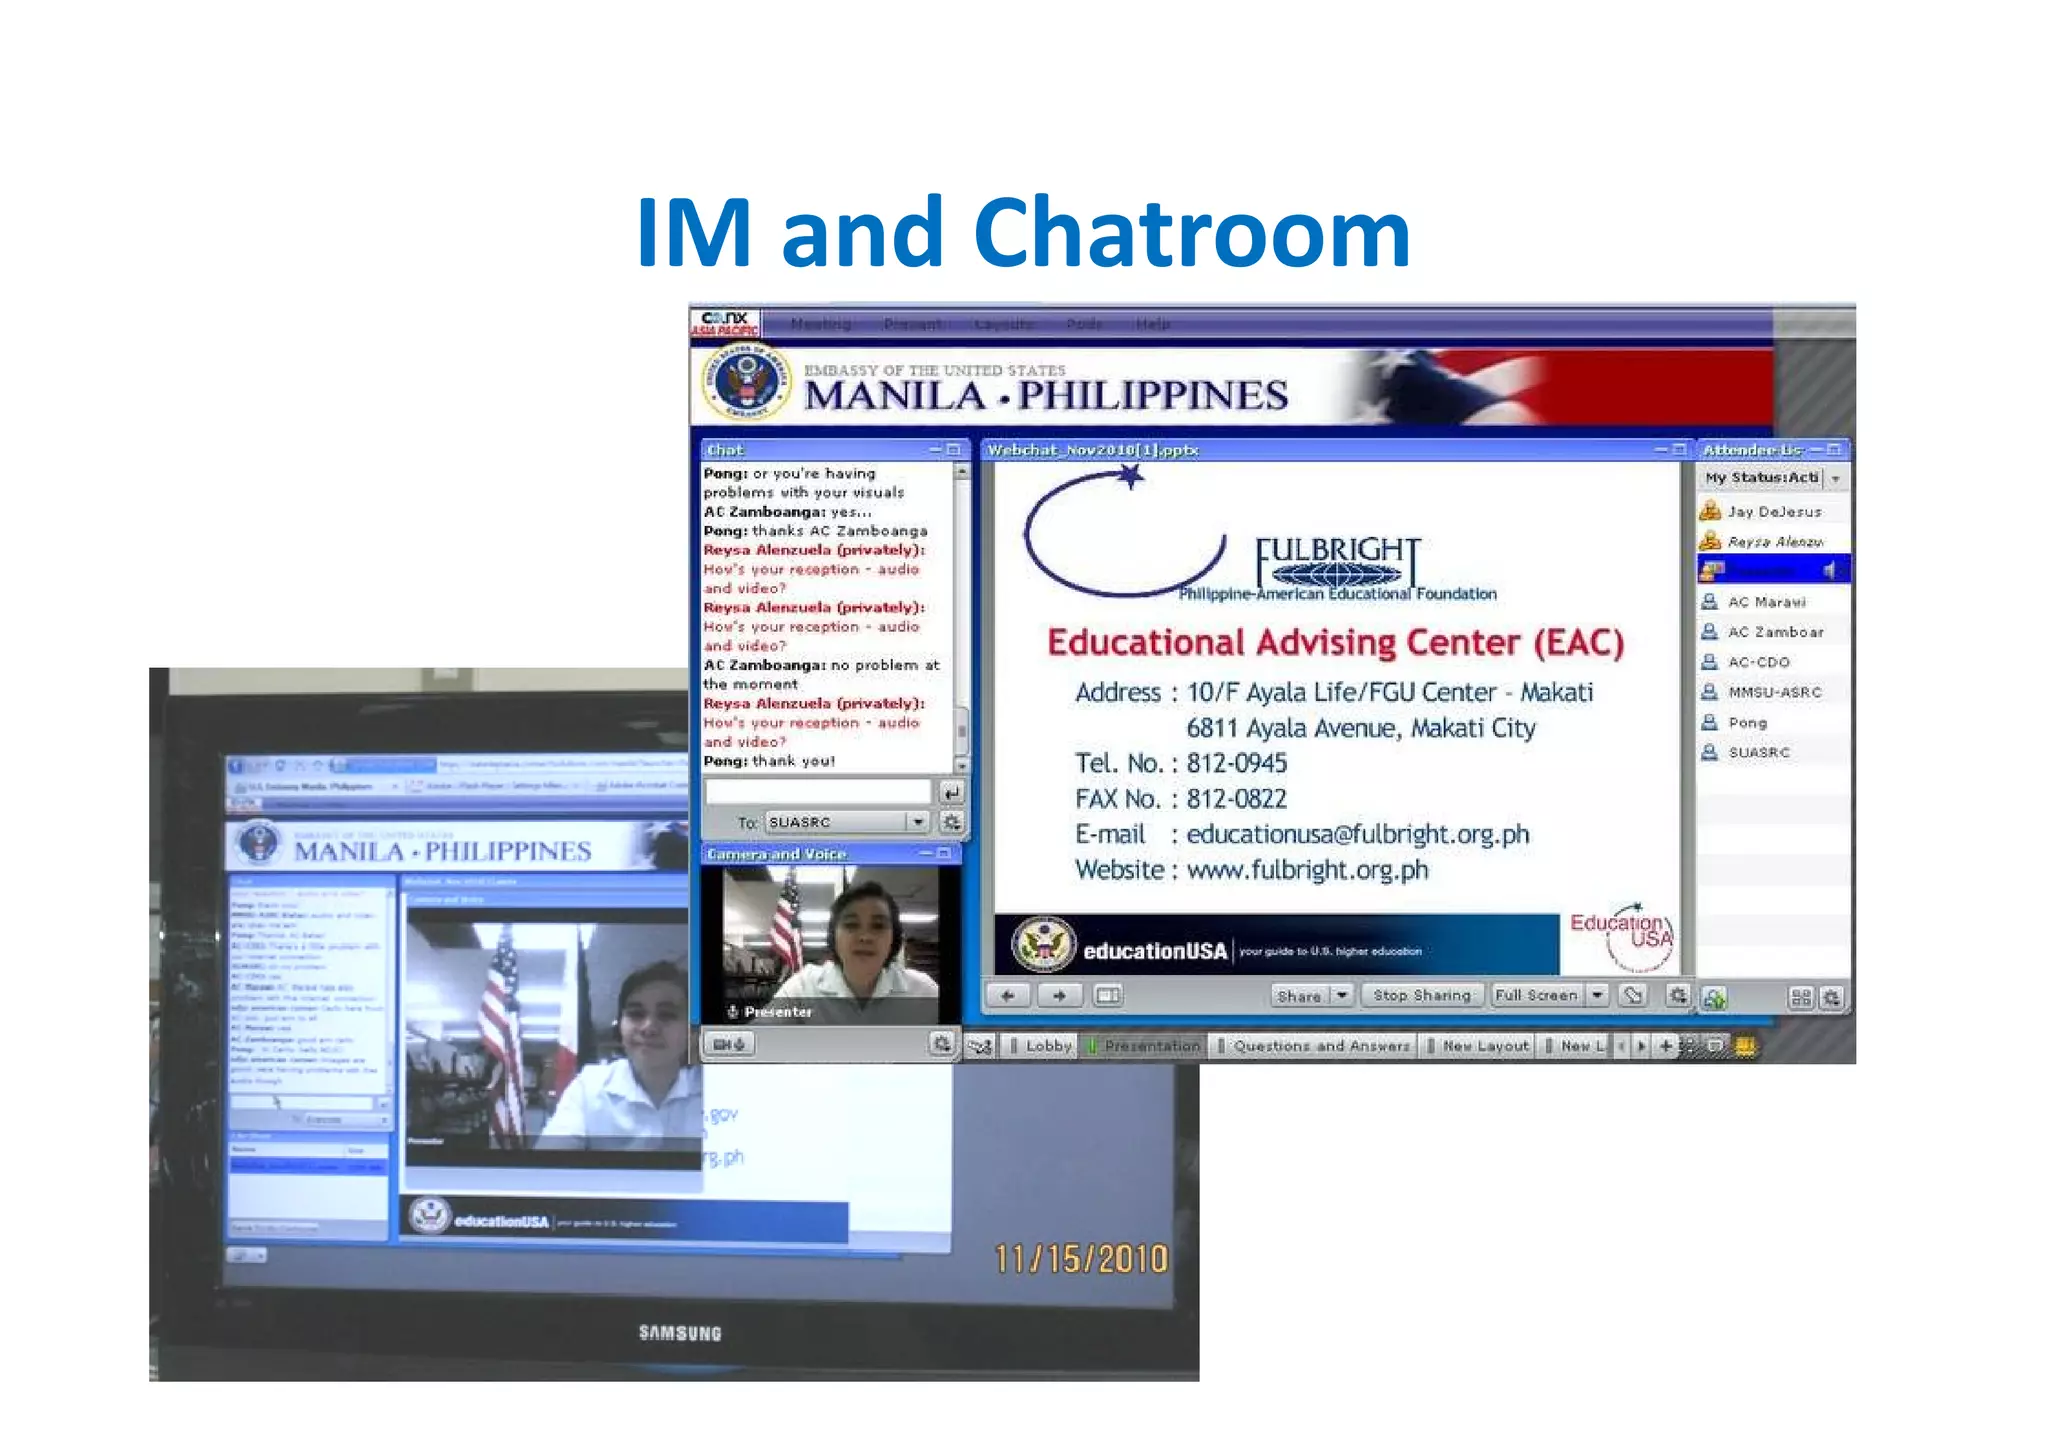Select AC Zamboar in attendee list
2048x1448 pixels.
click(1773, 632)
